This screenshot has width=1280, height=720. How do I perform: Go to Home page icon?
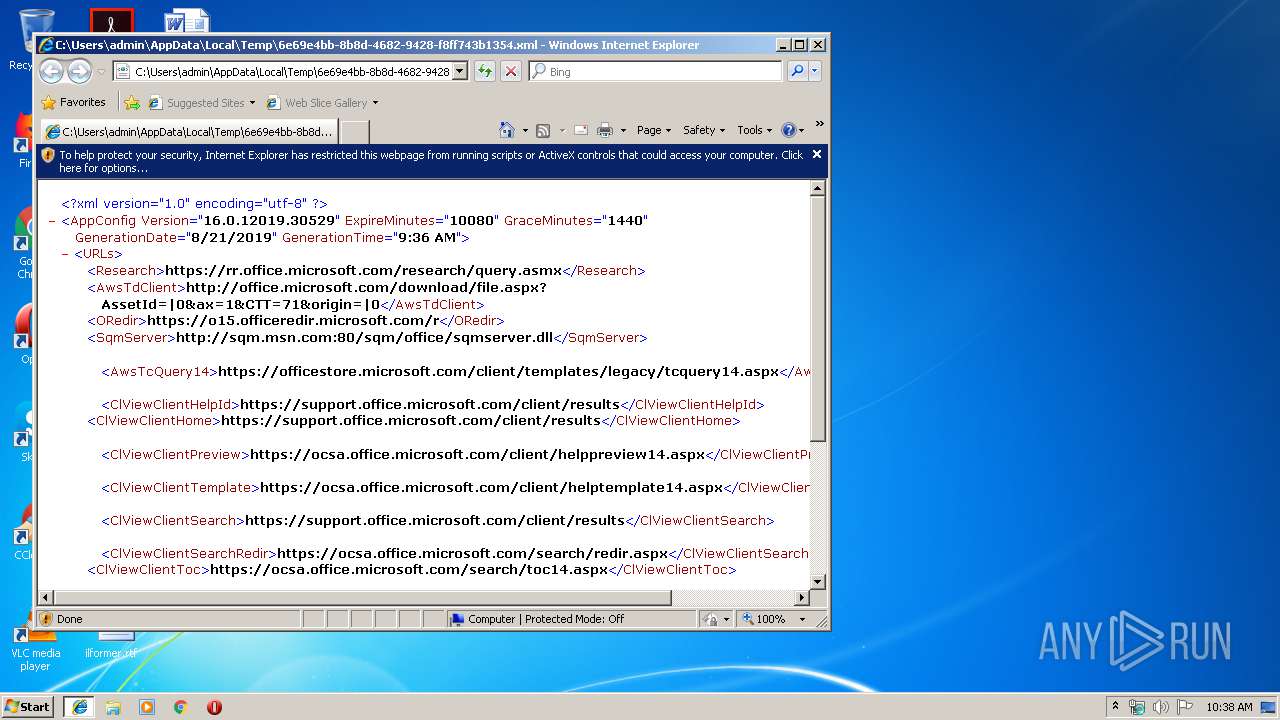[506, 130]
